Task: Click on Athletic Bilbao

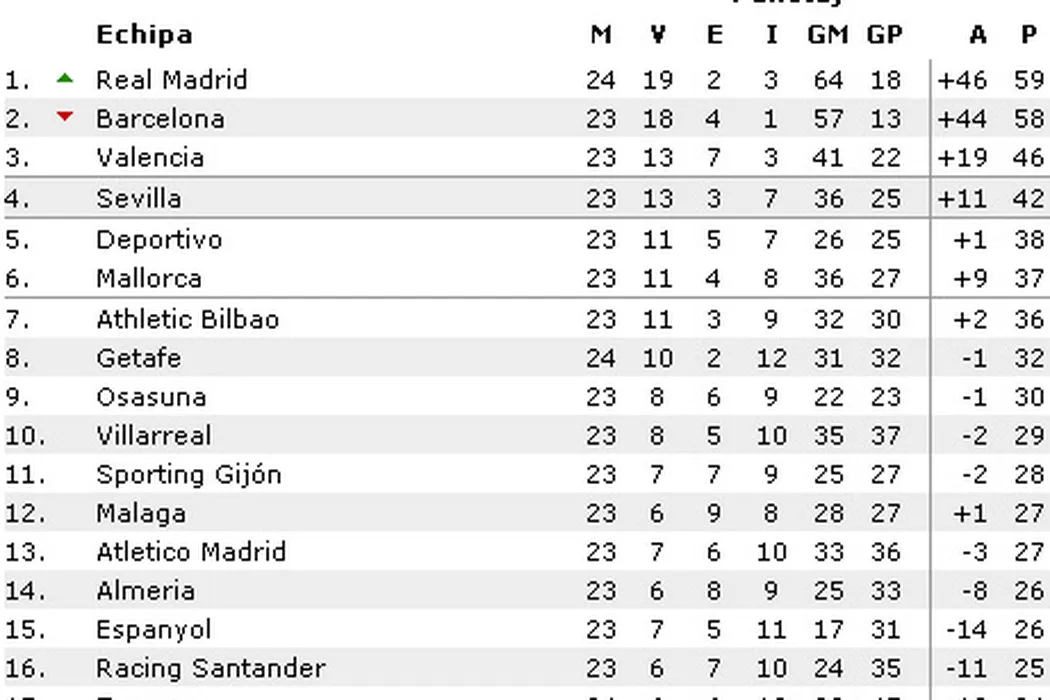Action: [187, 320]
